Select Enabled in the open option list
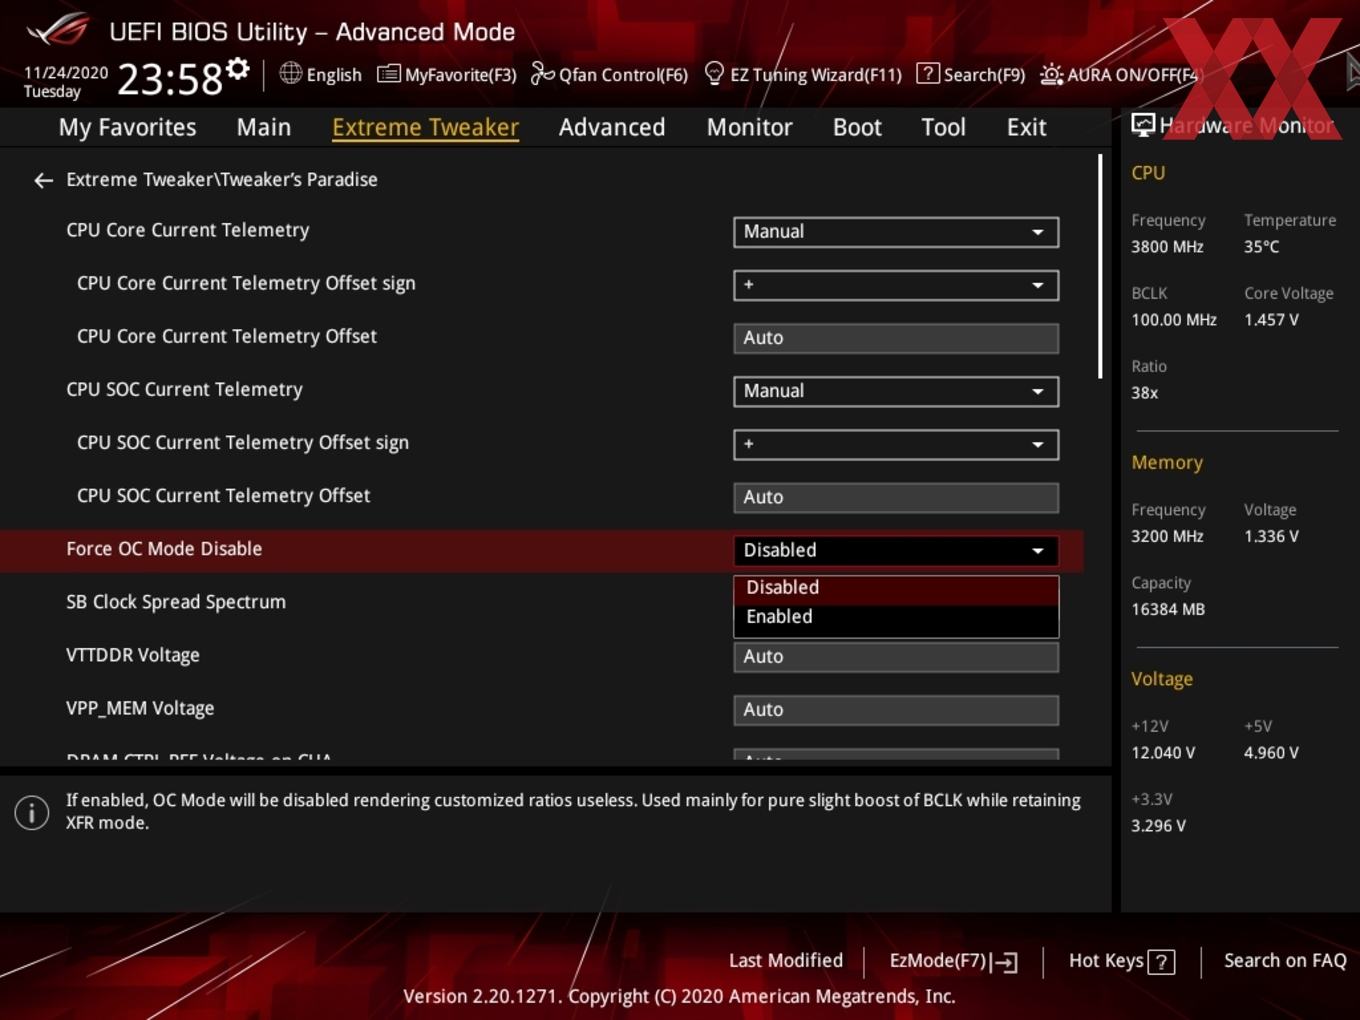1360x1020 pixels. [896, 617]
